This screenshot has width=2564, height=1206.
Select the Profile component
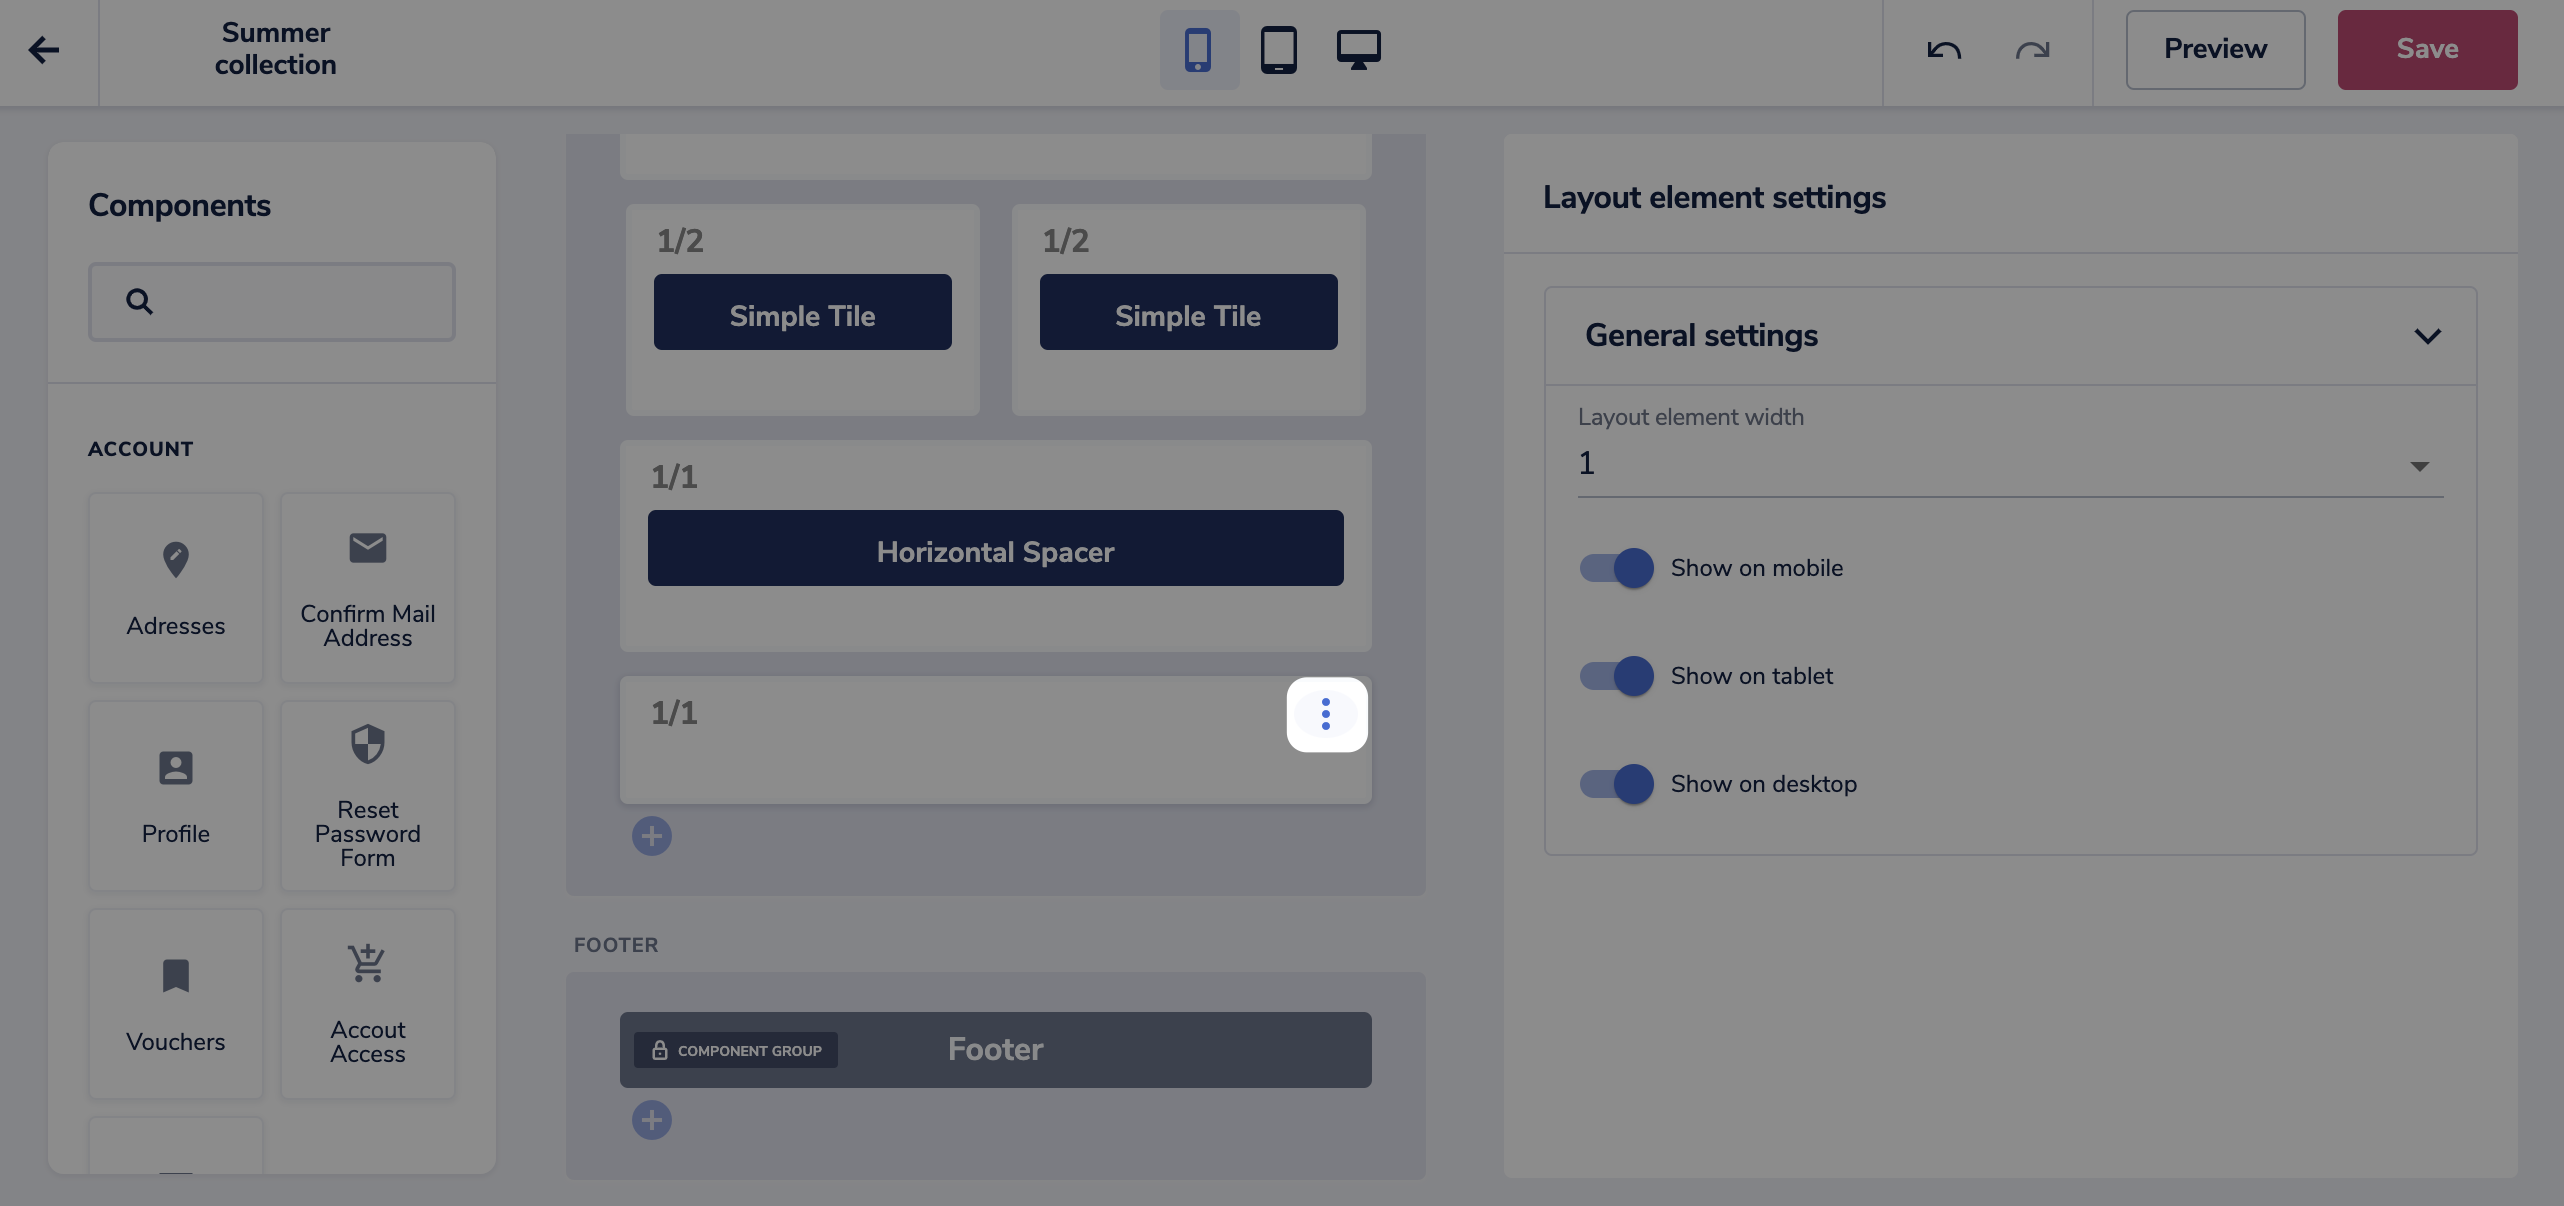point(176,796)
